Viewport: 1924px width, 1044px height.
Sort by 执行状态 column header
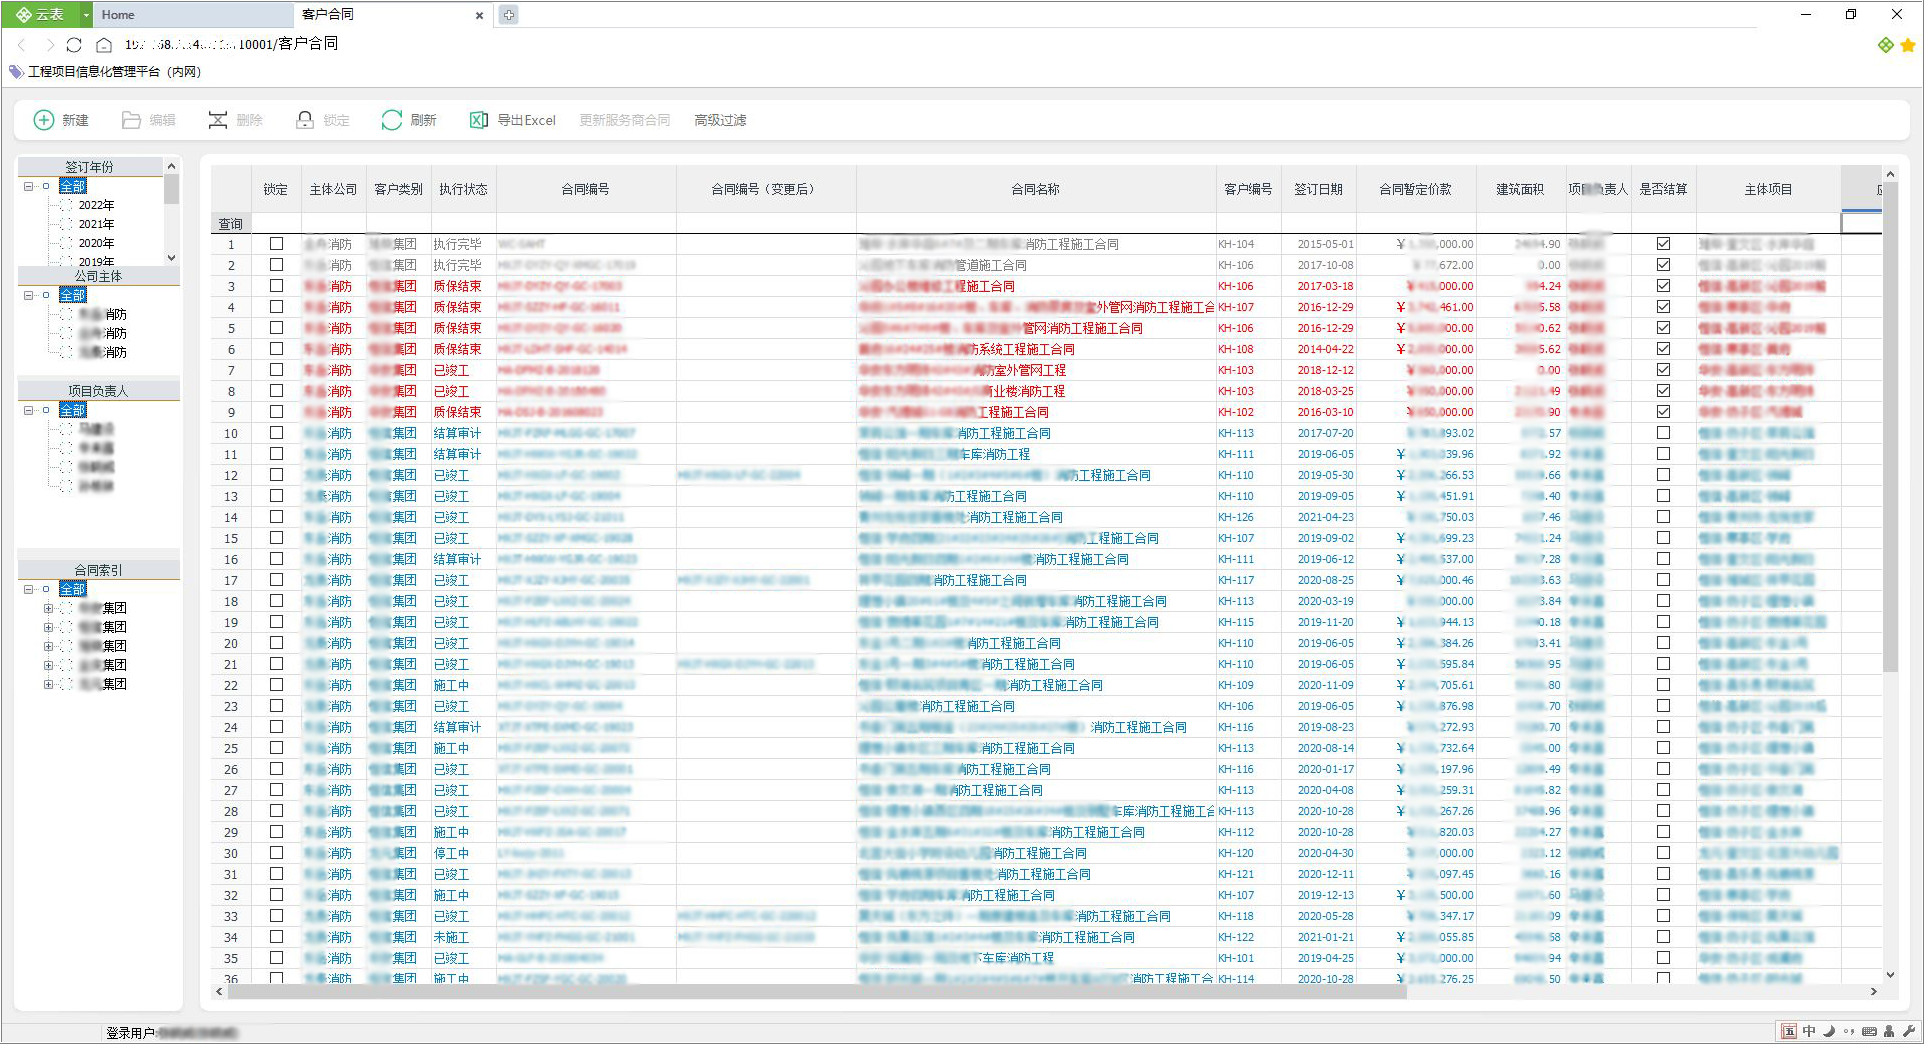463,189
